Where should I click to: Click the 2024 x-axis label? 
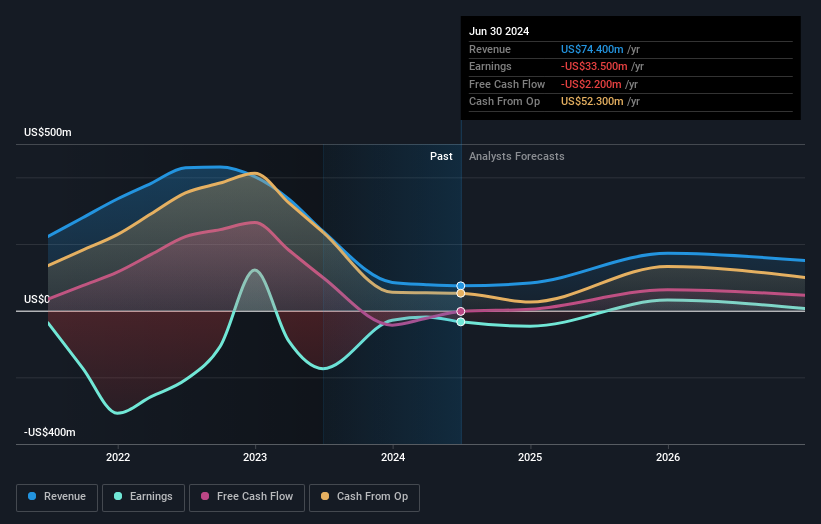point(393,457)
